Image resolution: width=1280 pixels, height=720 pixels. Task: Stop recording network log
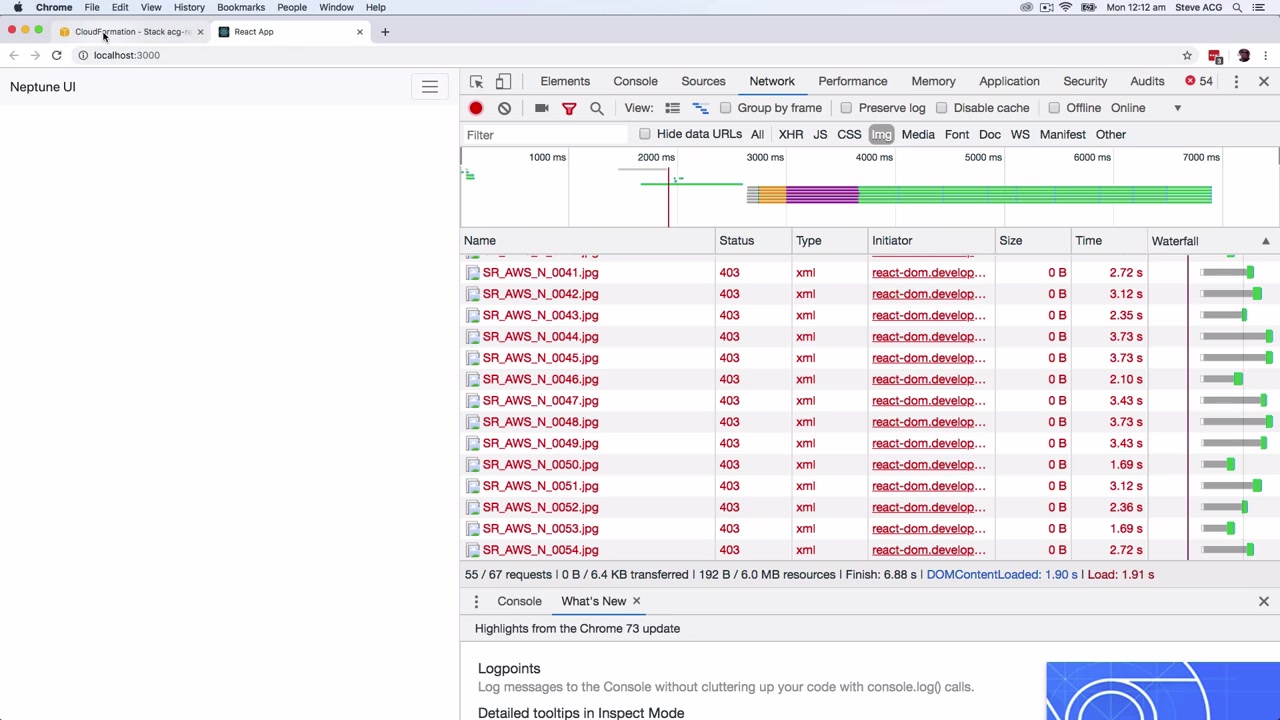[476, 108]
